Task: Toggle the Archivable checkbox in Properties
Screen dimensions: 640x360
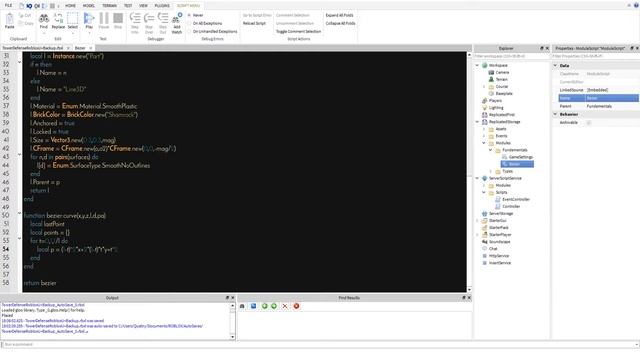Action: click(589, 122)
